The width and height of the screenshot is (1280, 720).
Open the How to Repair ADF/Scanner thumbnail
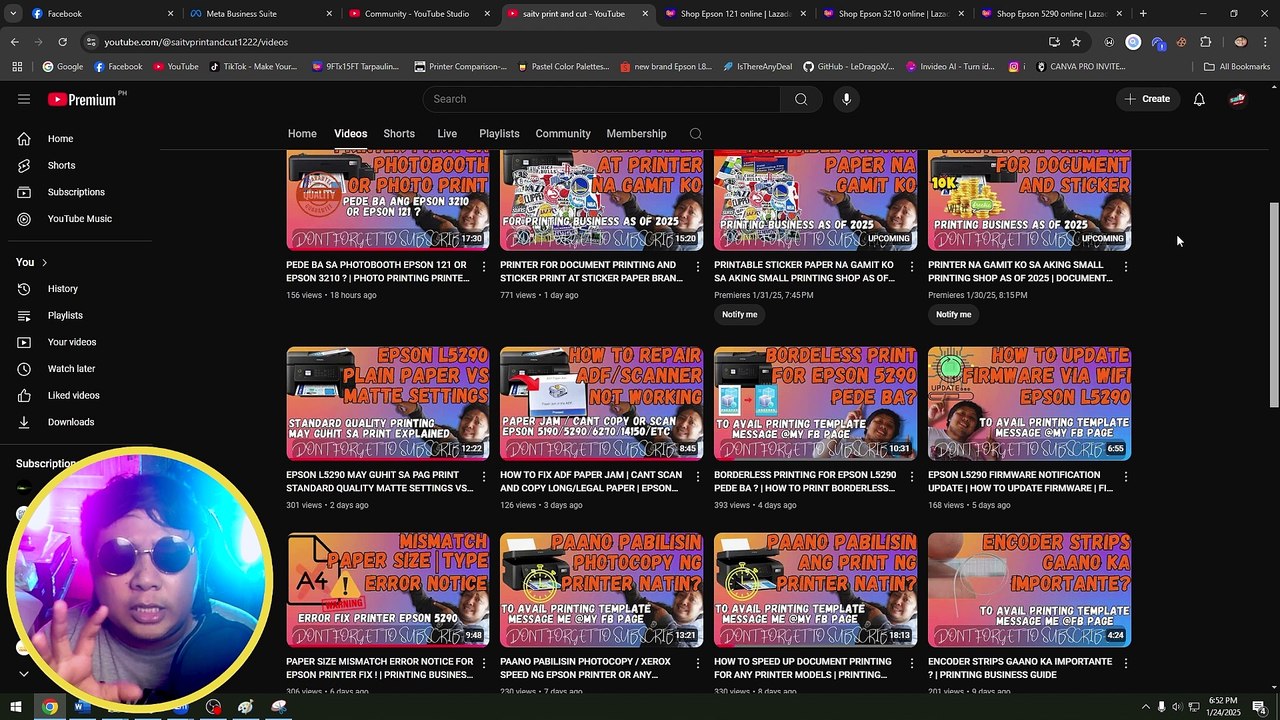click(x=602, y=404)
